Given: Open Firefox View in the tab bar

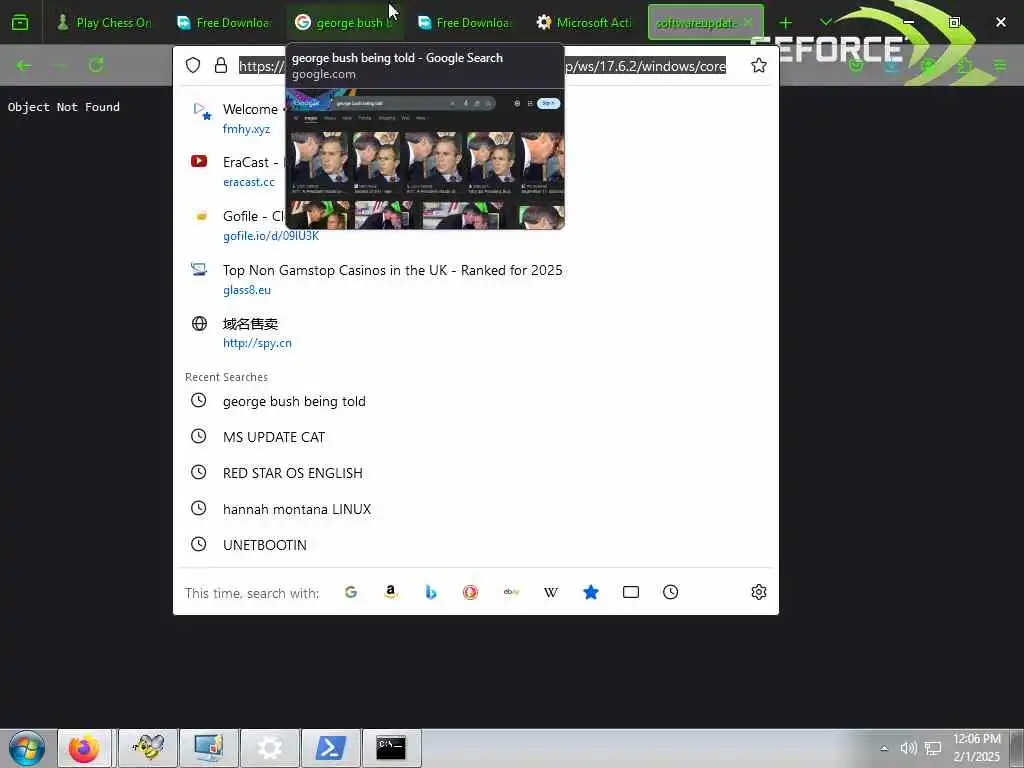Looking at the screenshot, I should tap(20, 23).
